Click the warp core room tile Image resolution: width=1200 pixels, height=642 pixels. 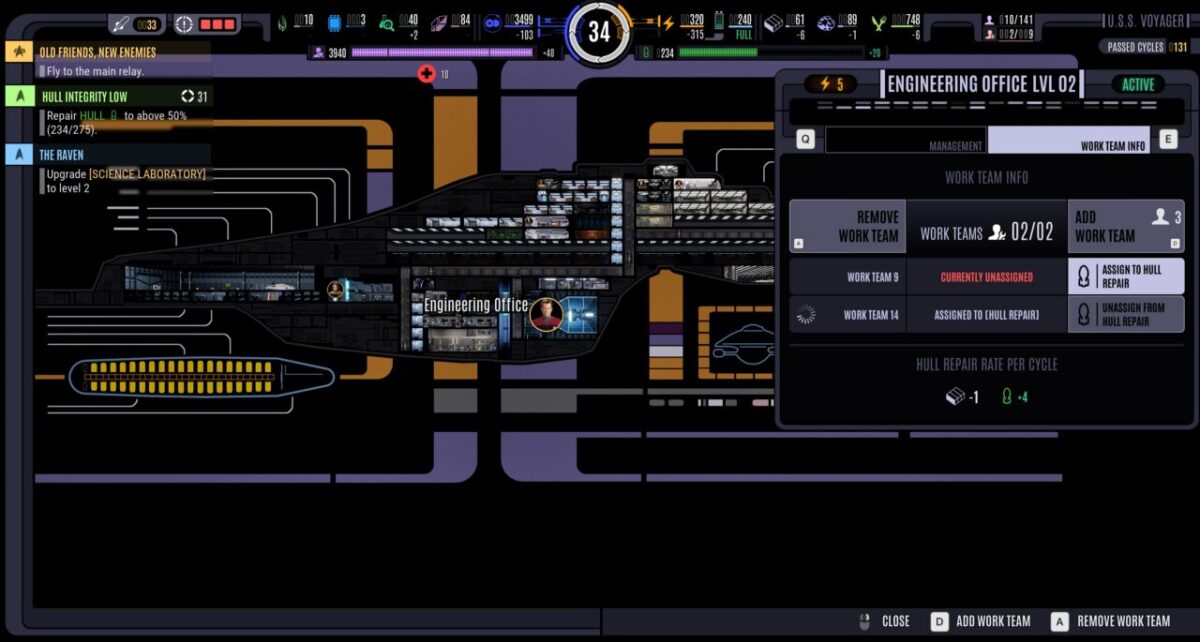click(x=579, y=314)
